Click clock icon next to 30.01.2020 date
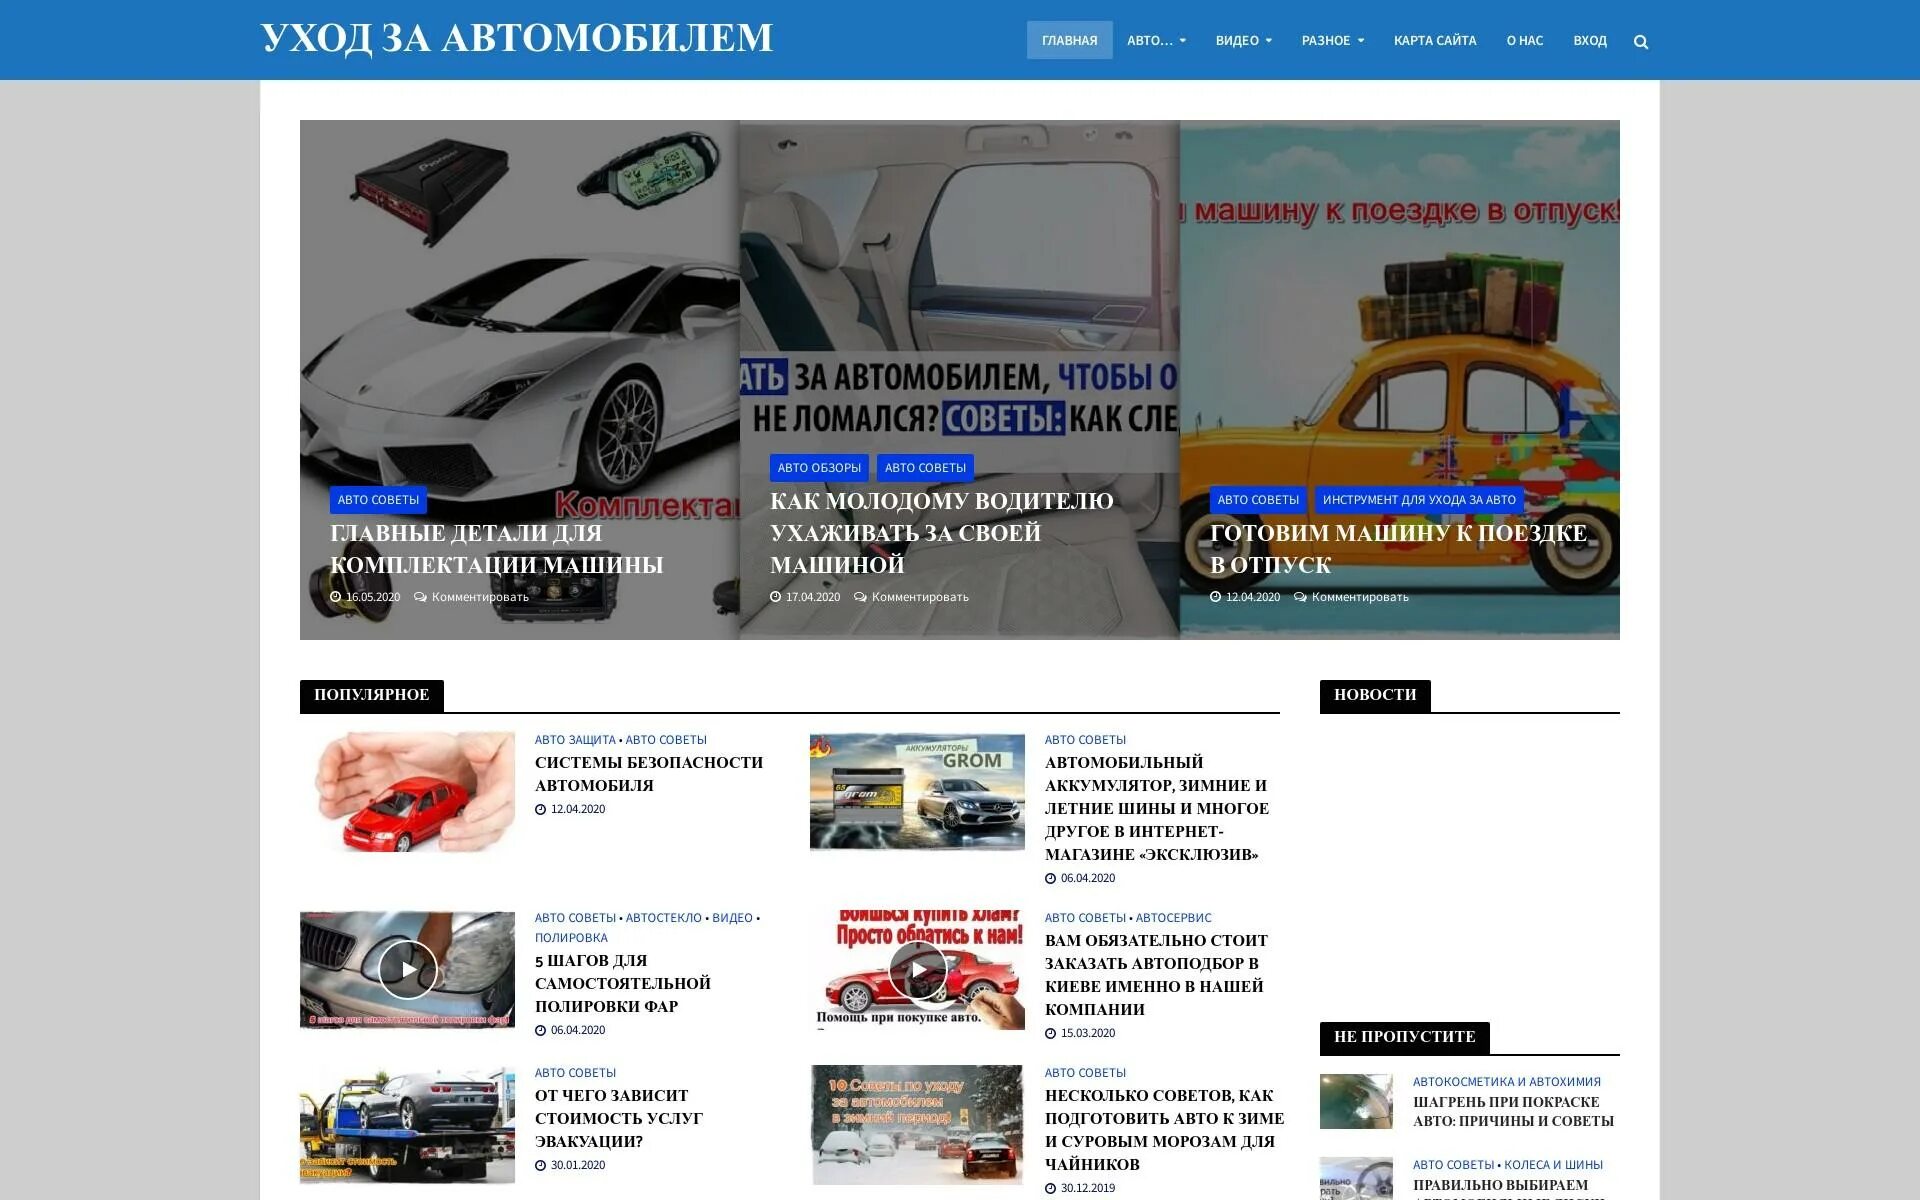Image resolution: width=1920 pixels, height=1200 pixels. pos(540,1165)
